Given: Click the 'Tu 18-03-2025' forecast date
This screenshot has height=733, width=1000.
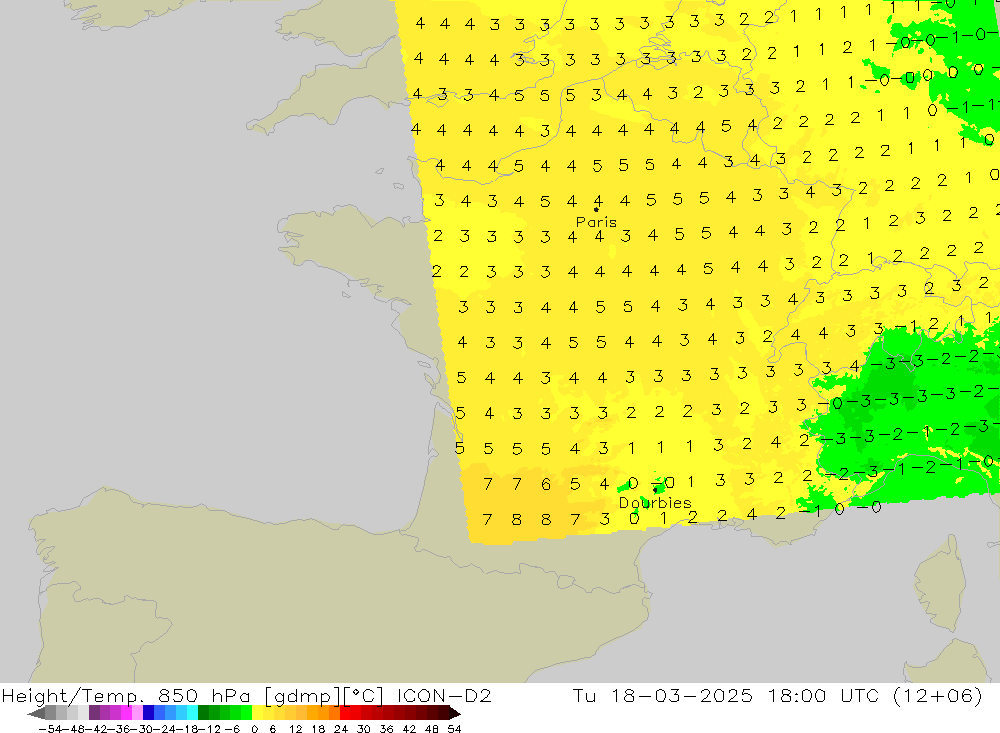Looking at the screenshot, I should click(663, 695).
